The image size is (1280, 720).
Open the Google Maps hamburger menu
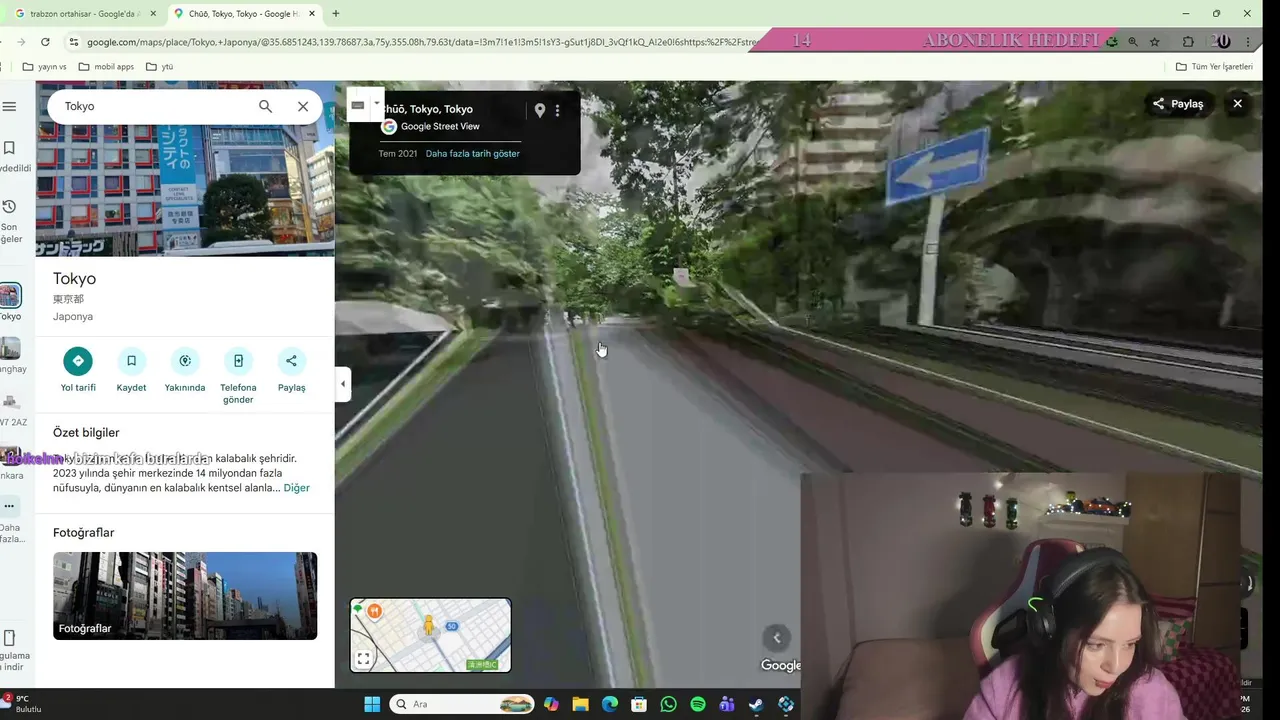[x=9, y=106]
